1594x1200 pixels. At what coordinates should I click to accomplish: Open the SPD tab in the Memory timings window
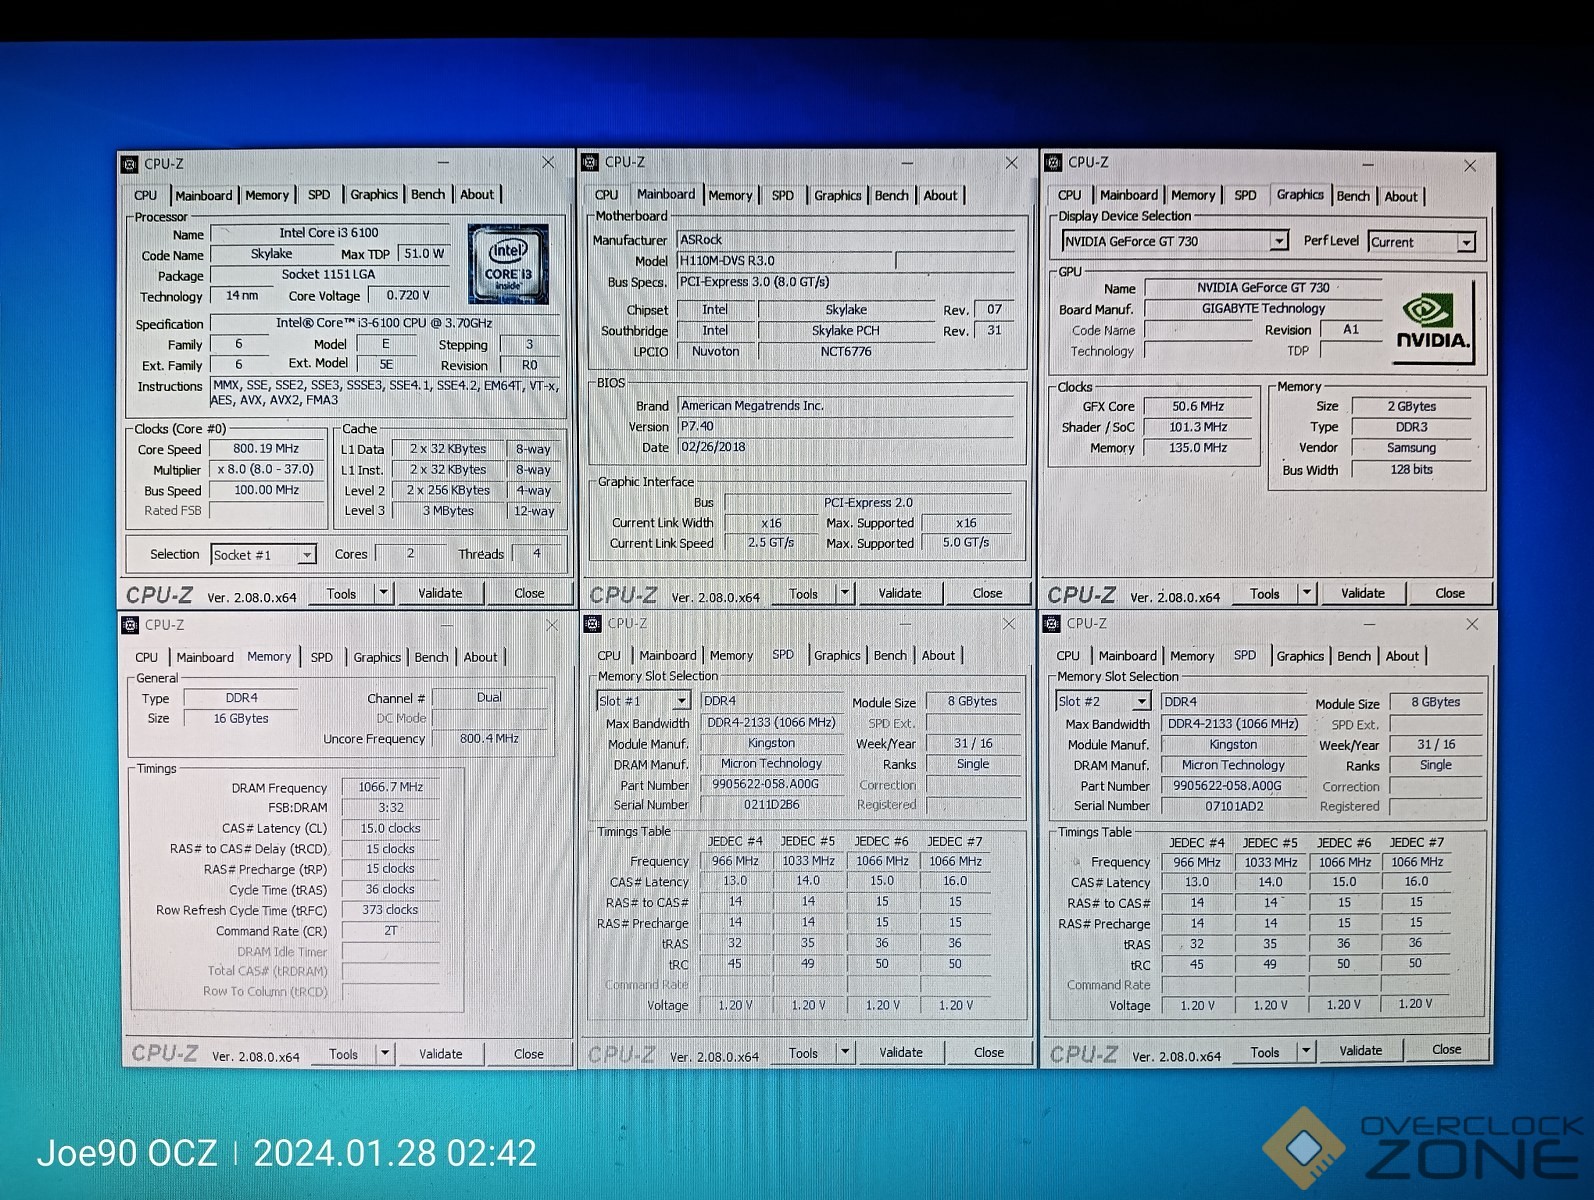(322, 658)
